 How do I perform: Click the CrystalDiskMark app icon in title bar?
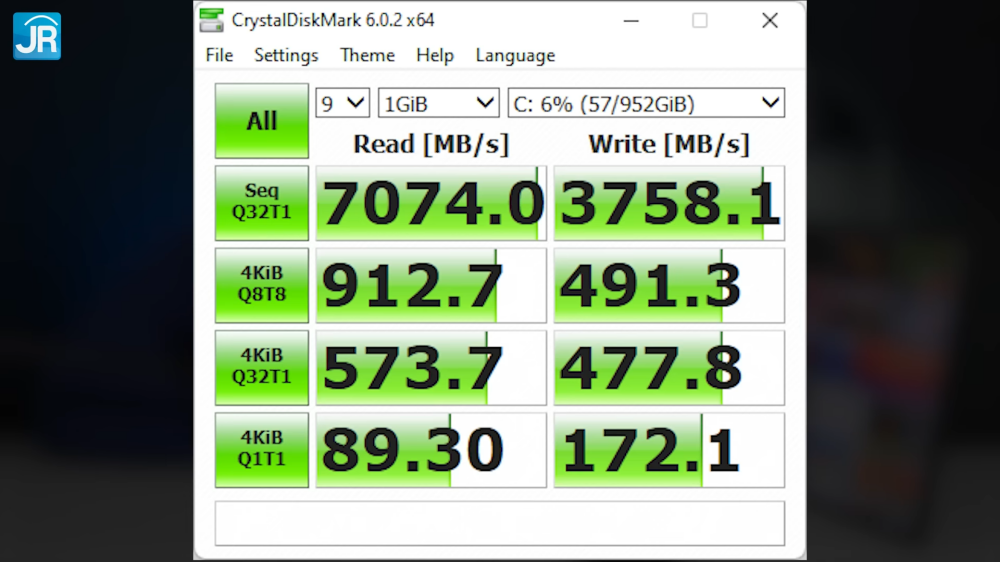point(211,20)
